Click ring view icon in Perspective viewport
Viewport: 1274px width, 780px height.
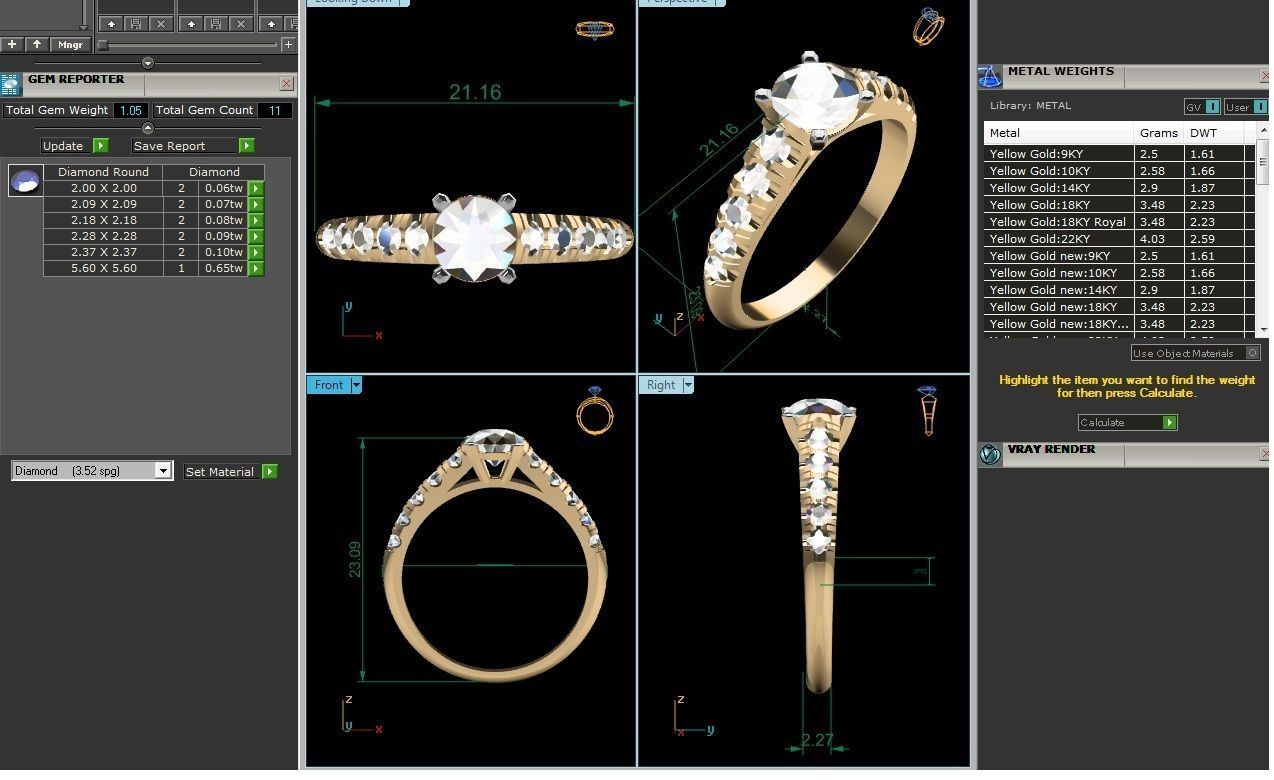tap(928, 26)
